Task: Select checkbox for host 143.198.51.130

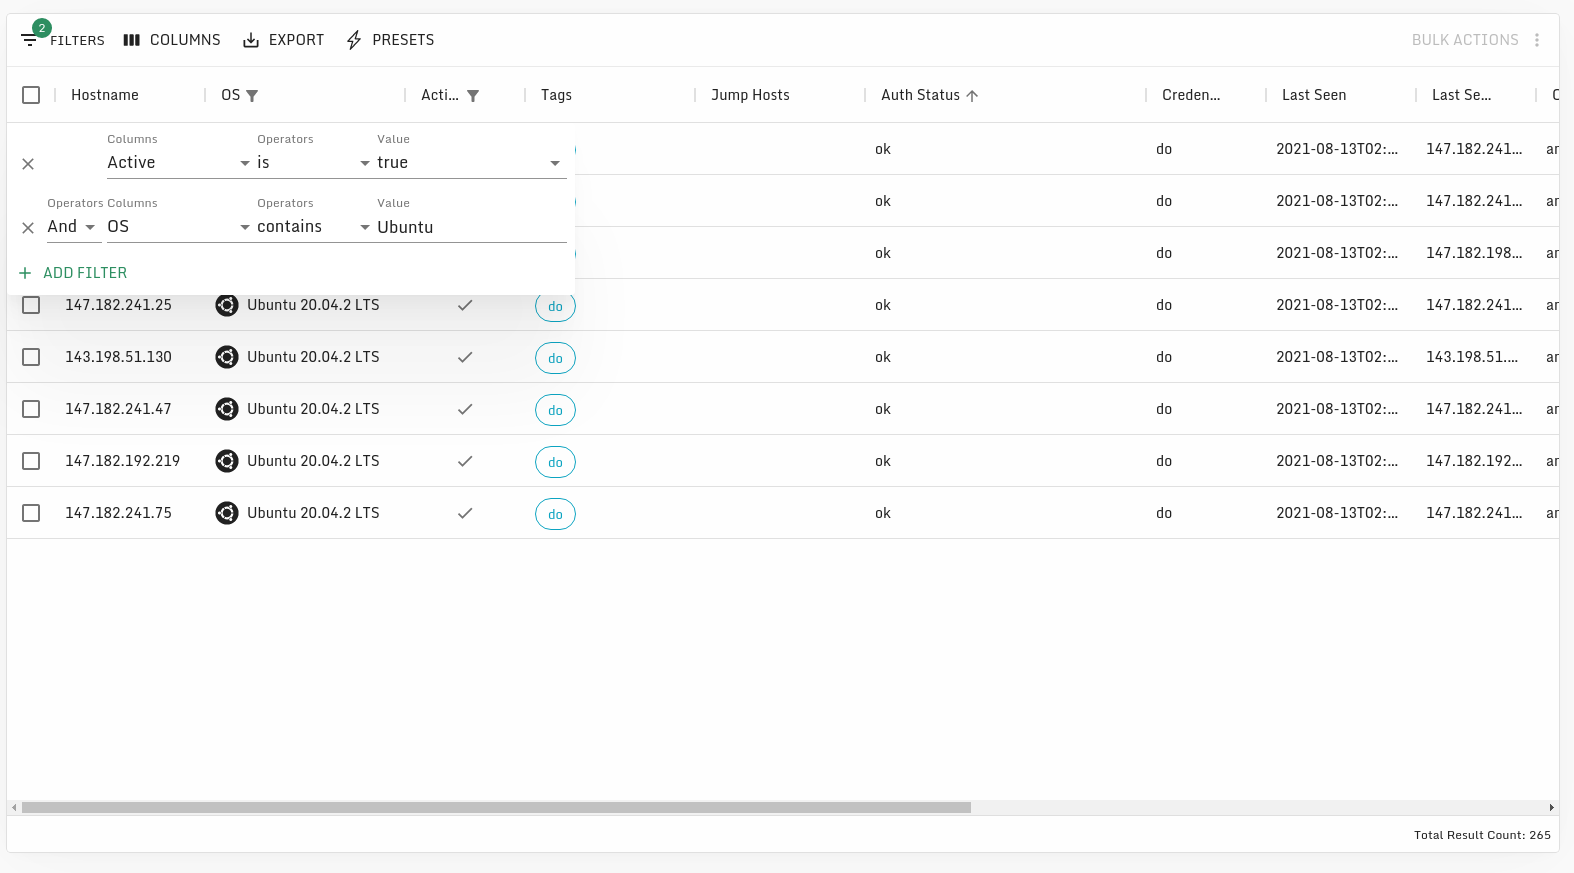Action: point(31,357)
